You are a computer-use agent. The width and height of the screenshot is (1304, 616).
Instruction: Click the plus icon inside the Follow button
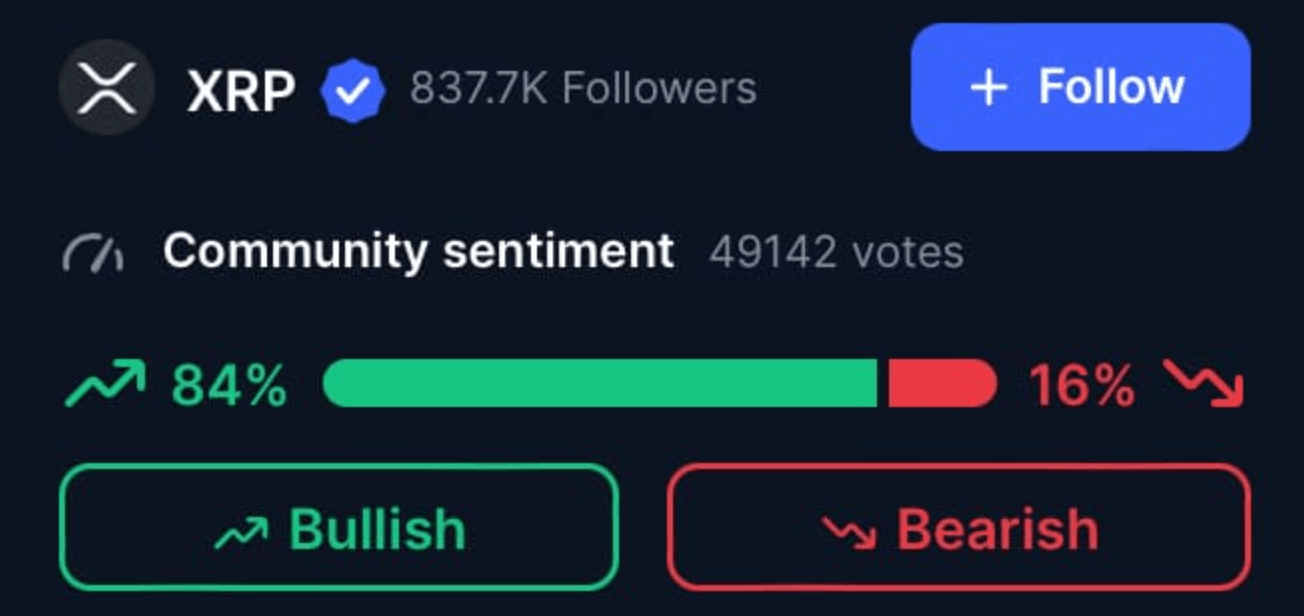point(988,88)
